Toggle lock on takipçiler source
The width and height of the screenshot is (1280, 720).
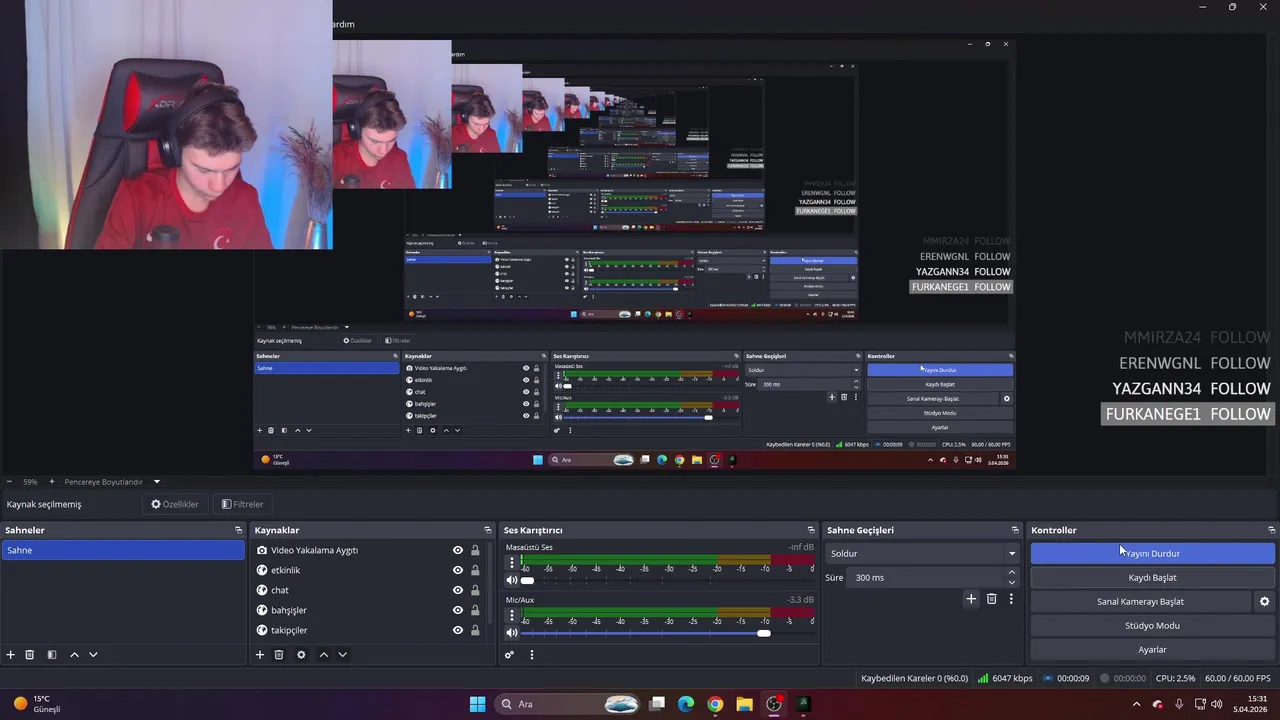[x=475, y=630]
